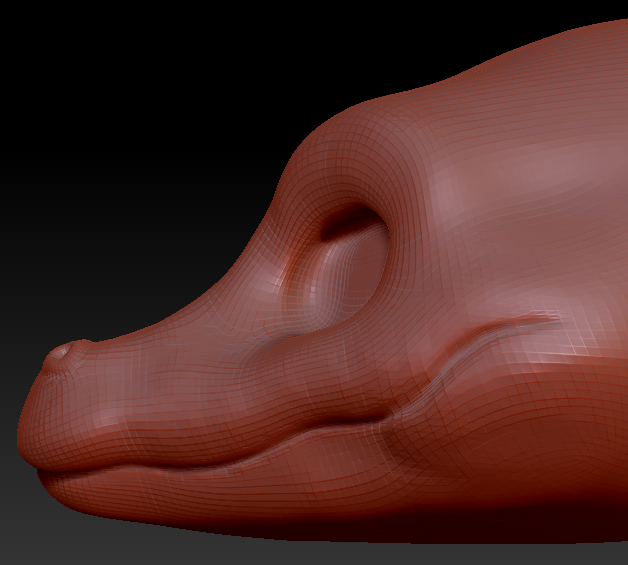Click the nostril at the snout tip
This screenshot has height=565, width=628.
pos(61,352)
